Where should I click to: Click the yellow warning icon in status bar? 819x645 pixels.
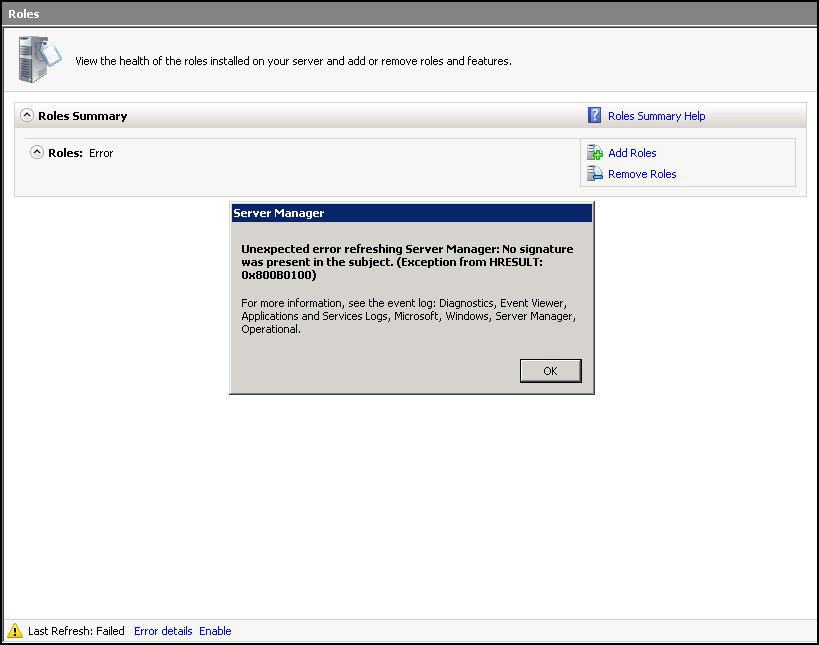[x=15, y=630]
